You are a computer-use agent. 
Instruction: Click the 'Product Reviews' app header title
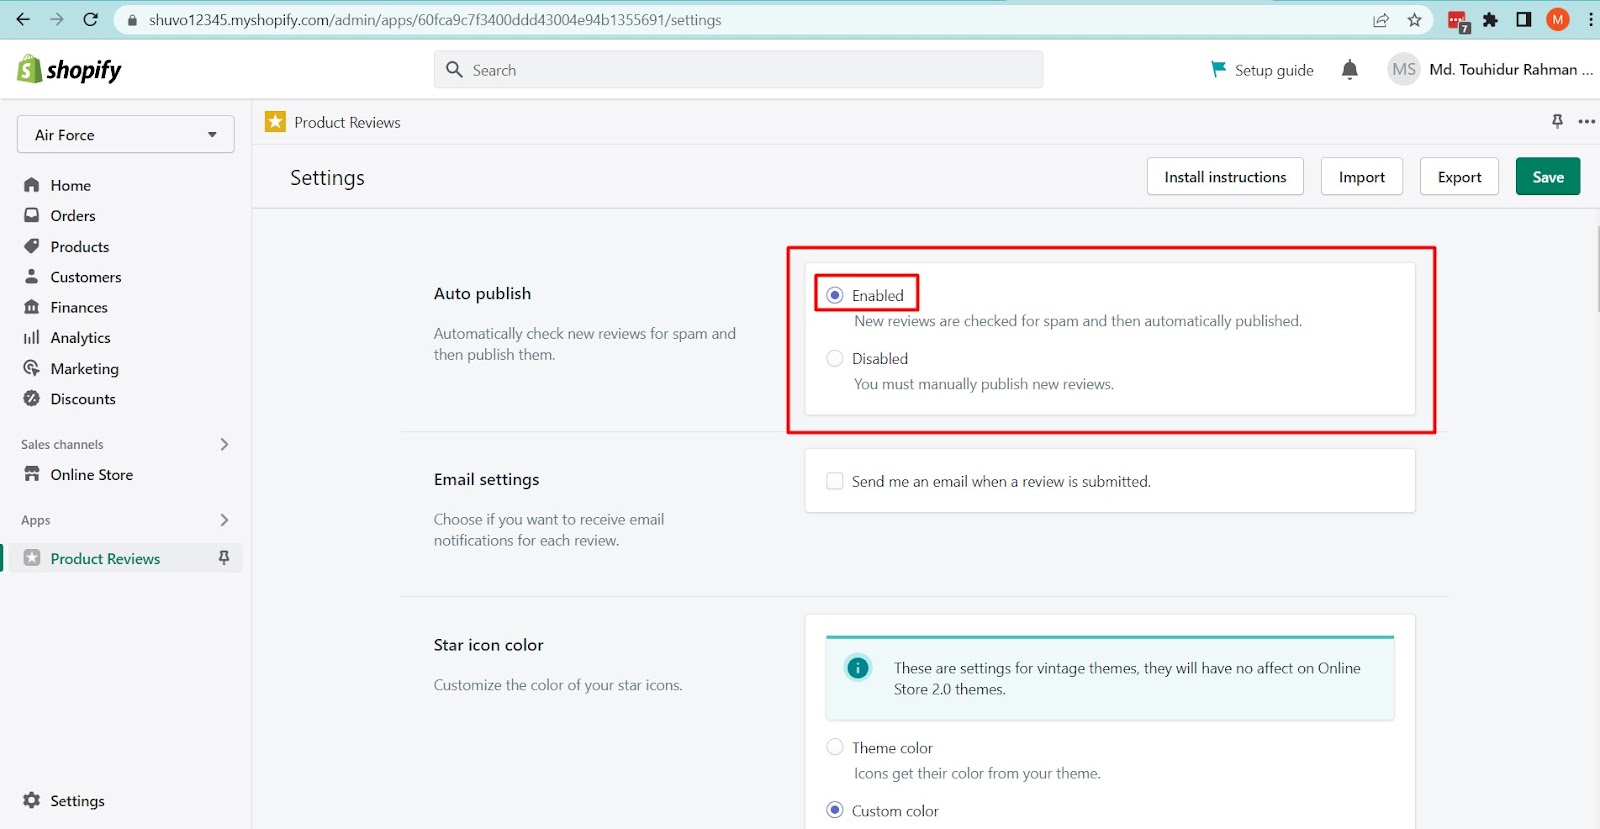pos(347,122)
